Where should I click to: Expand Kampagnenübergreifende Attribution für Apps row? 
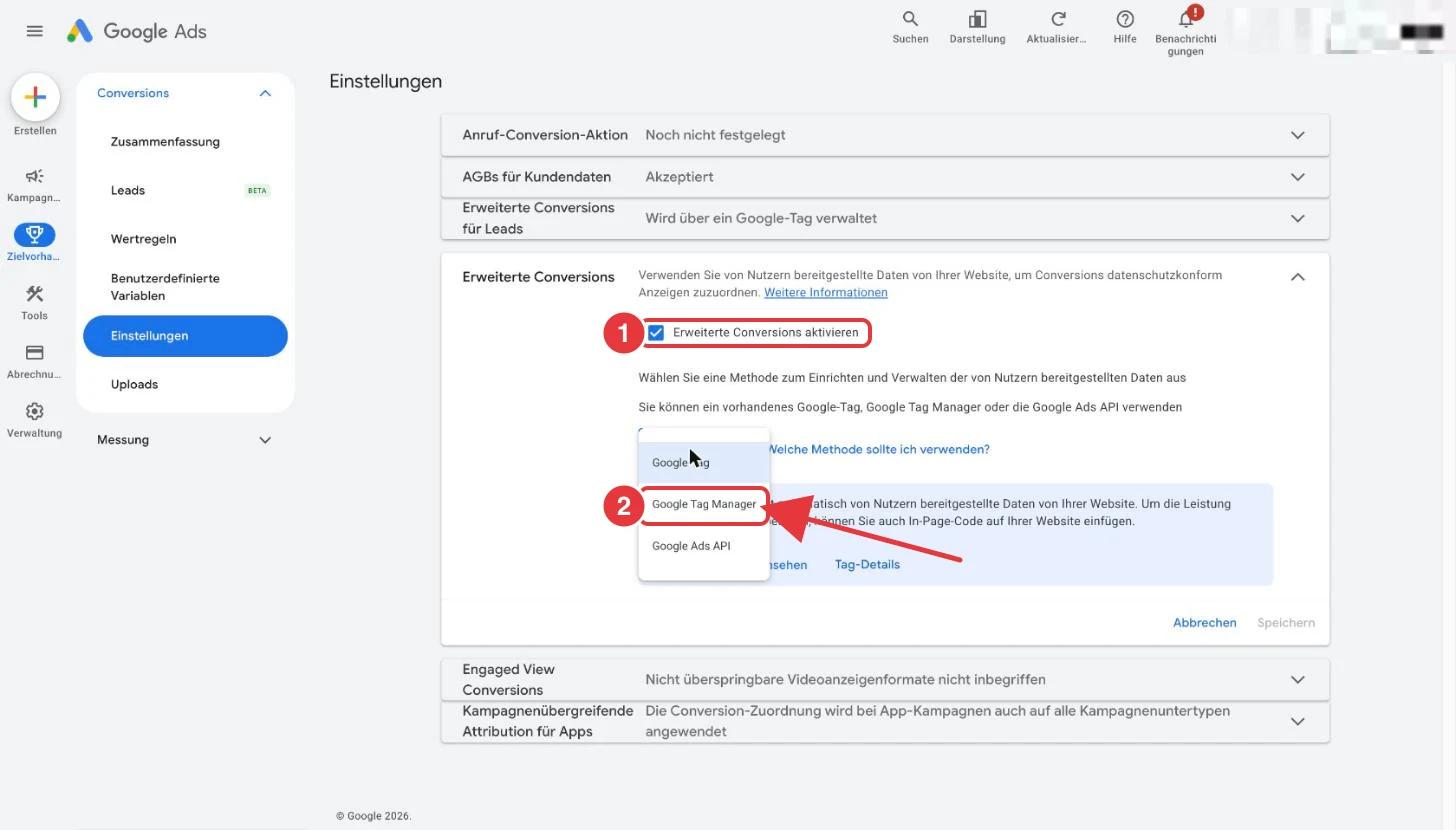(885, 721)
